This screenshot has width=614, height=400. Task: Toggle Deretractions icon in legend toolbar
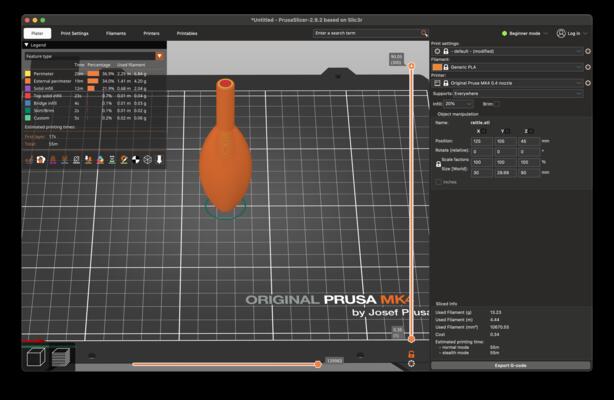[65, 159]
